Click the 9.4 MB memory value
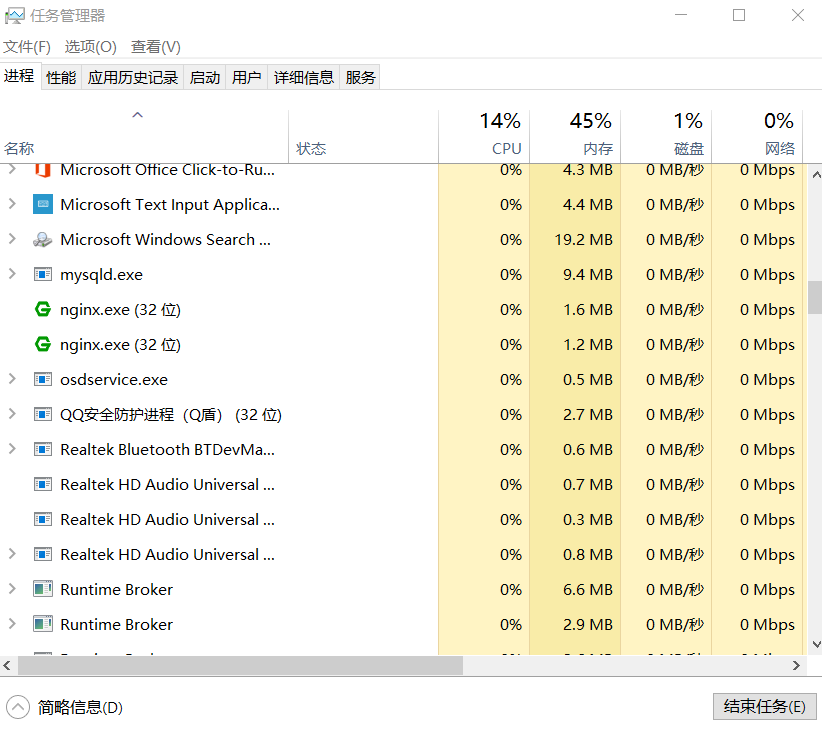Viewport: 822px width, 733px height. point(588,275)
